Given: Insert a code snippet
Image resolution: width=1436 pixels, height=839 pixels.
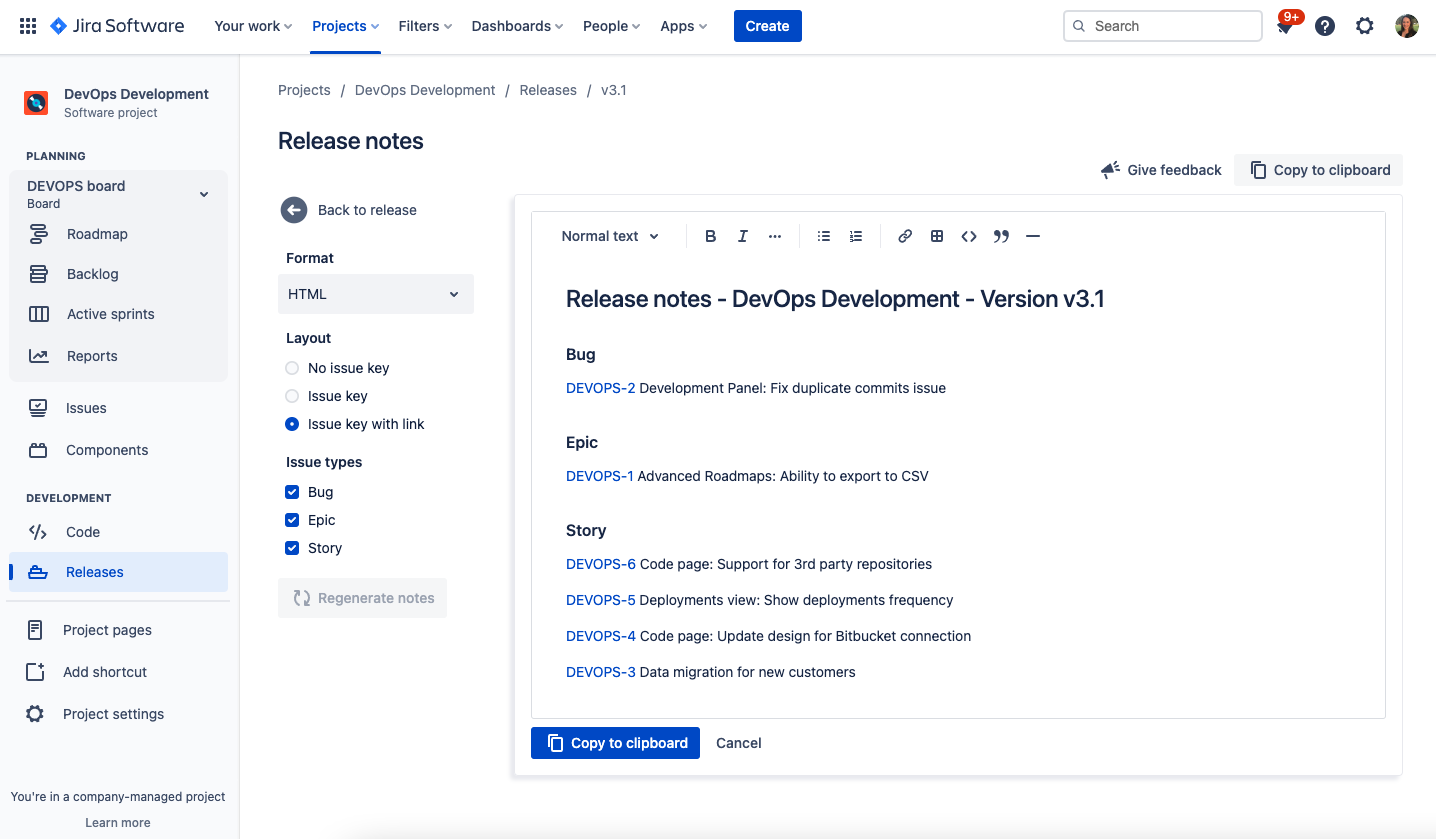Looking at the screenshot, I should (969, 236).
